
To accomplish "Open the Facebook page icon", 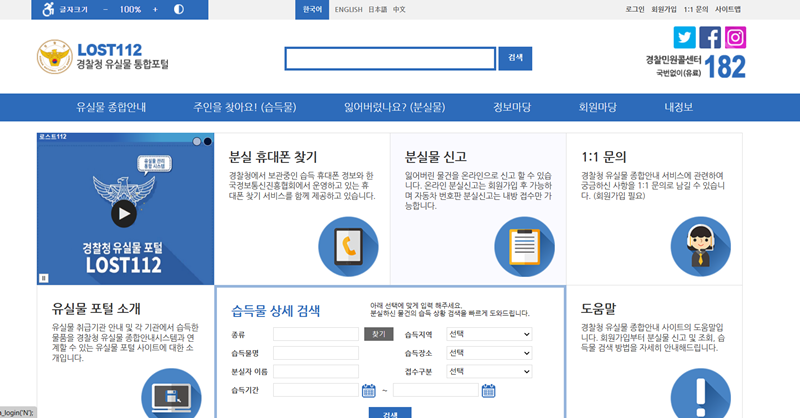I will tap(710, 37).
